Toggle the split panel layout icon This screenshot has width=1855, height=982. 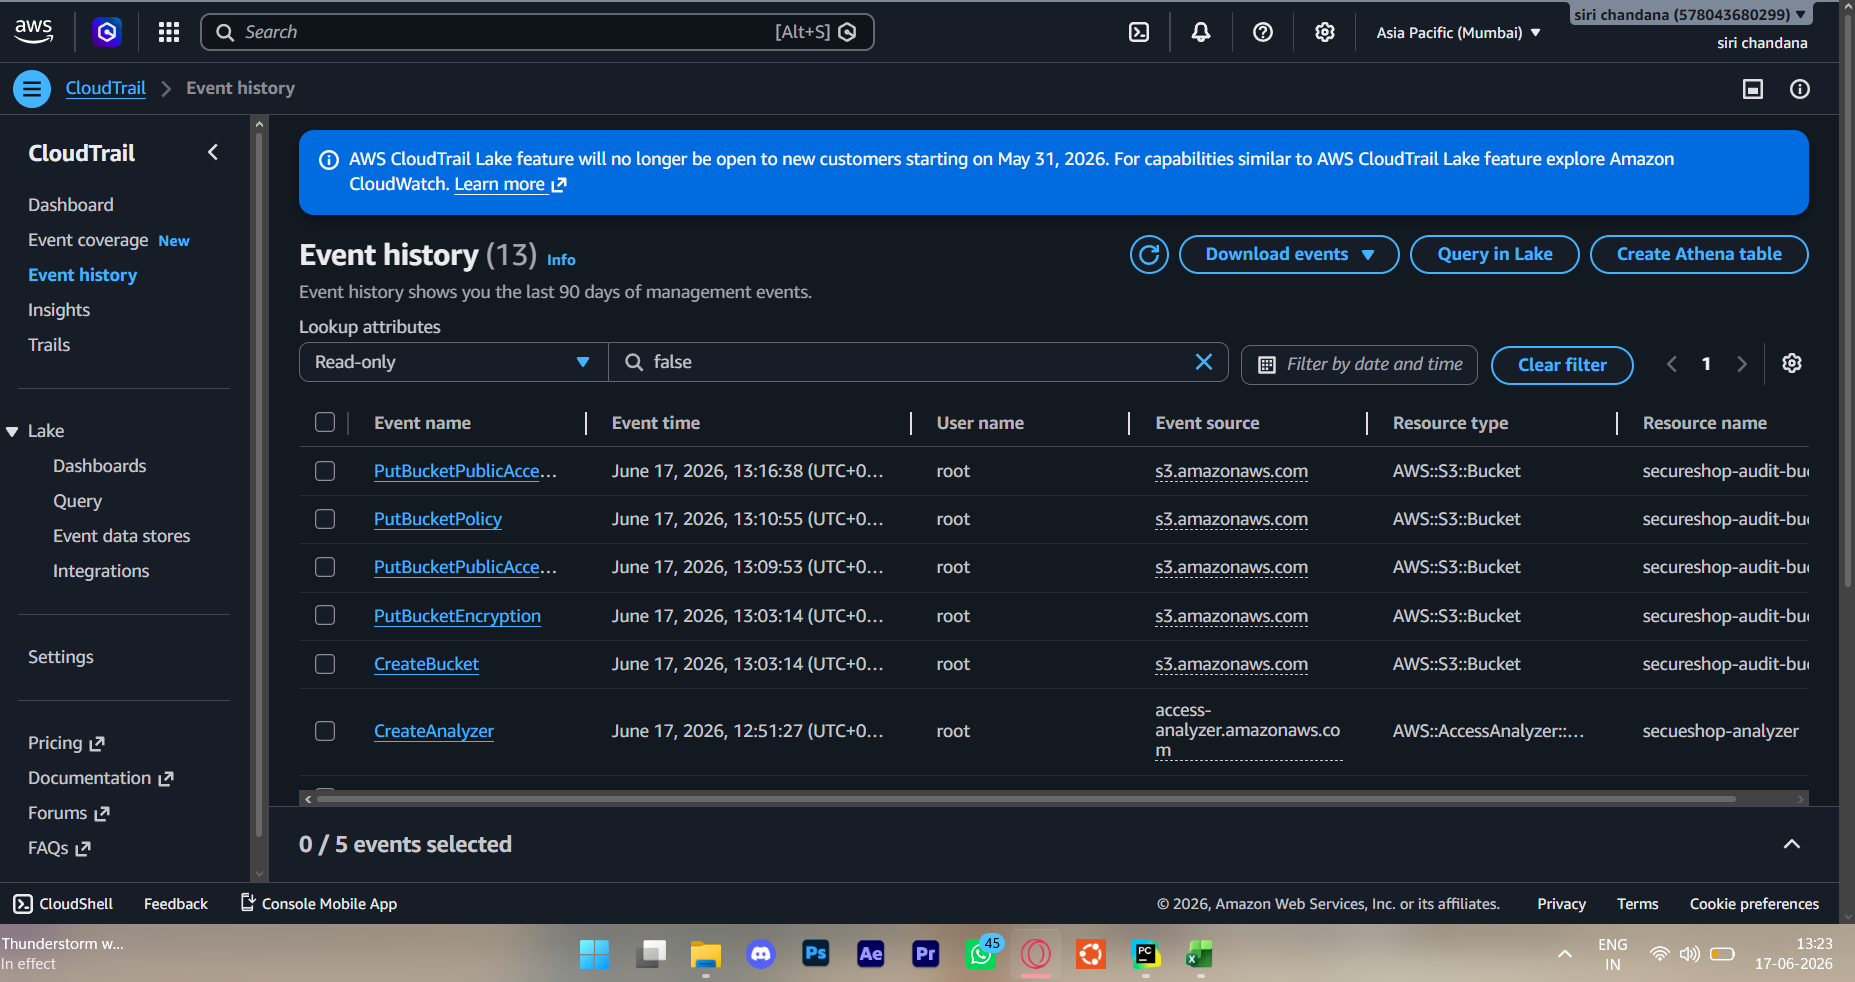(1753, 89)
